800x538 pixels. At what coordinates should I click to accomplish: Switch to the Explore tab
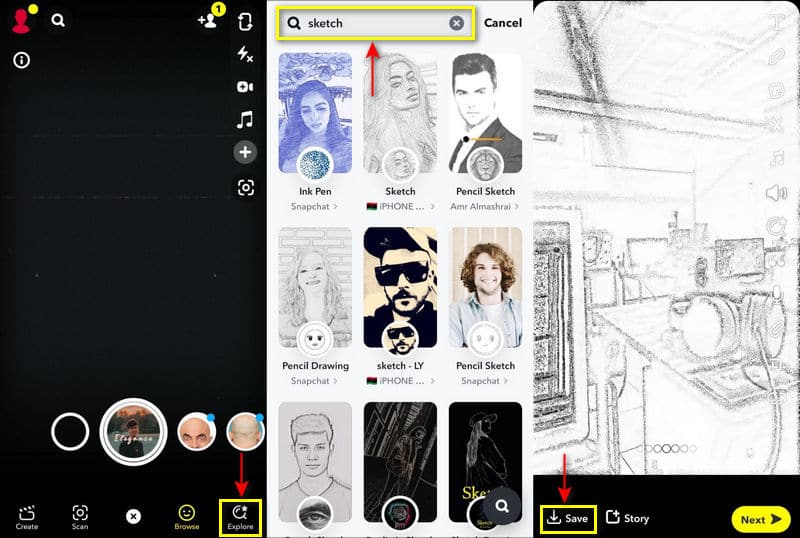[240, 518]
